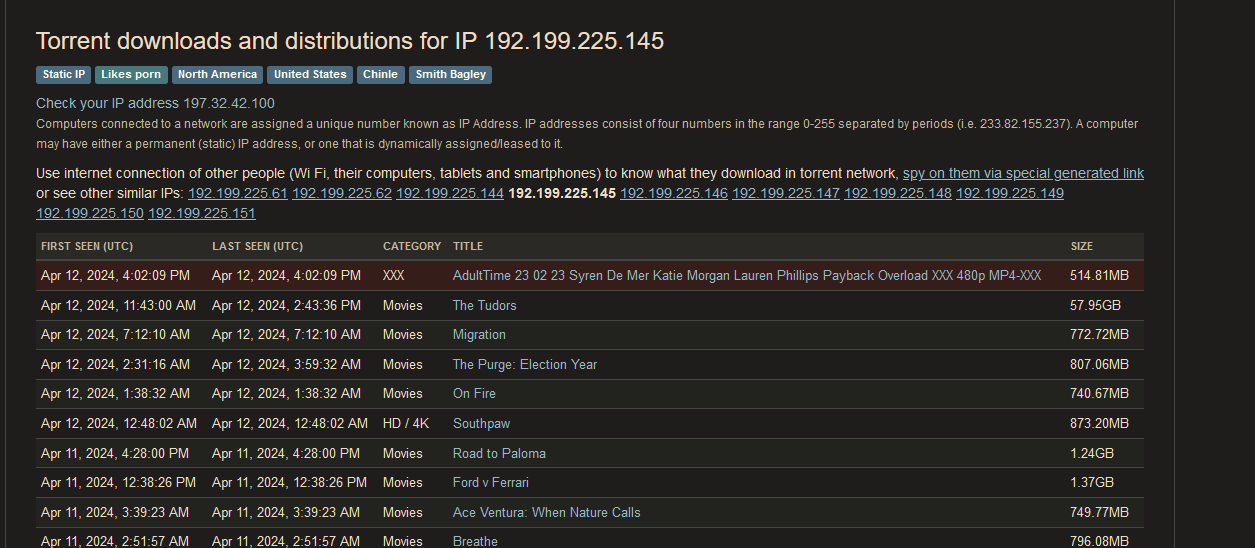Select the Ford v Ferrari title
The image size is (1255, 548).
(491, 483)
